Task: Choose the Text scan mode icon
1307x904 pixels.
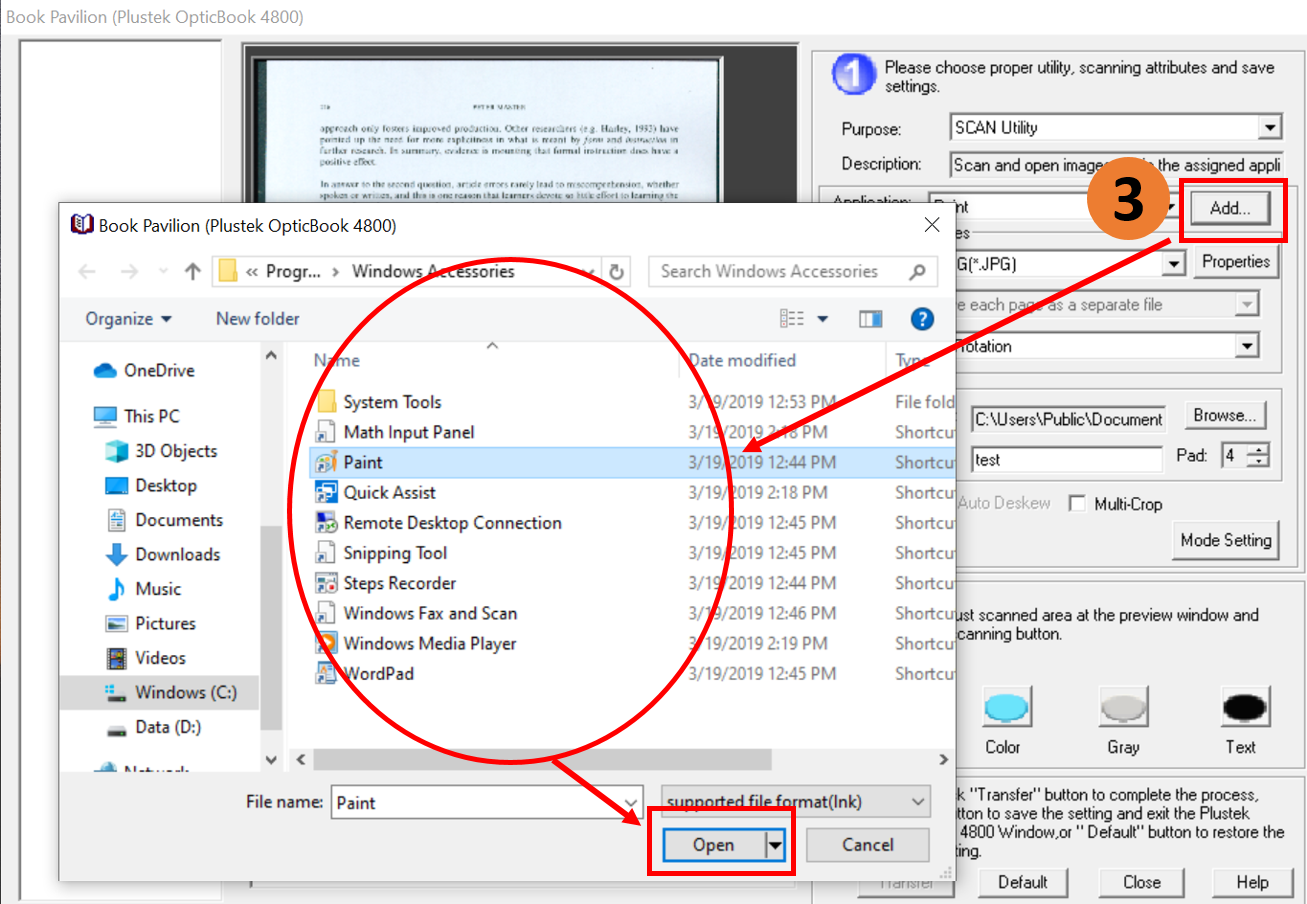Action: click(1244, 708)
